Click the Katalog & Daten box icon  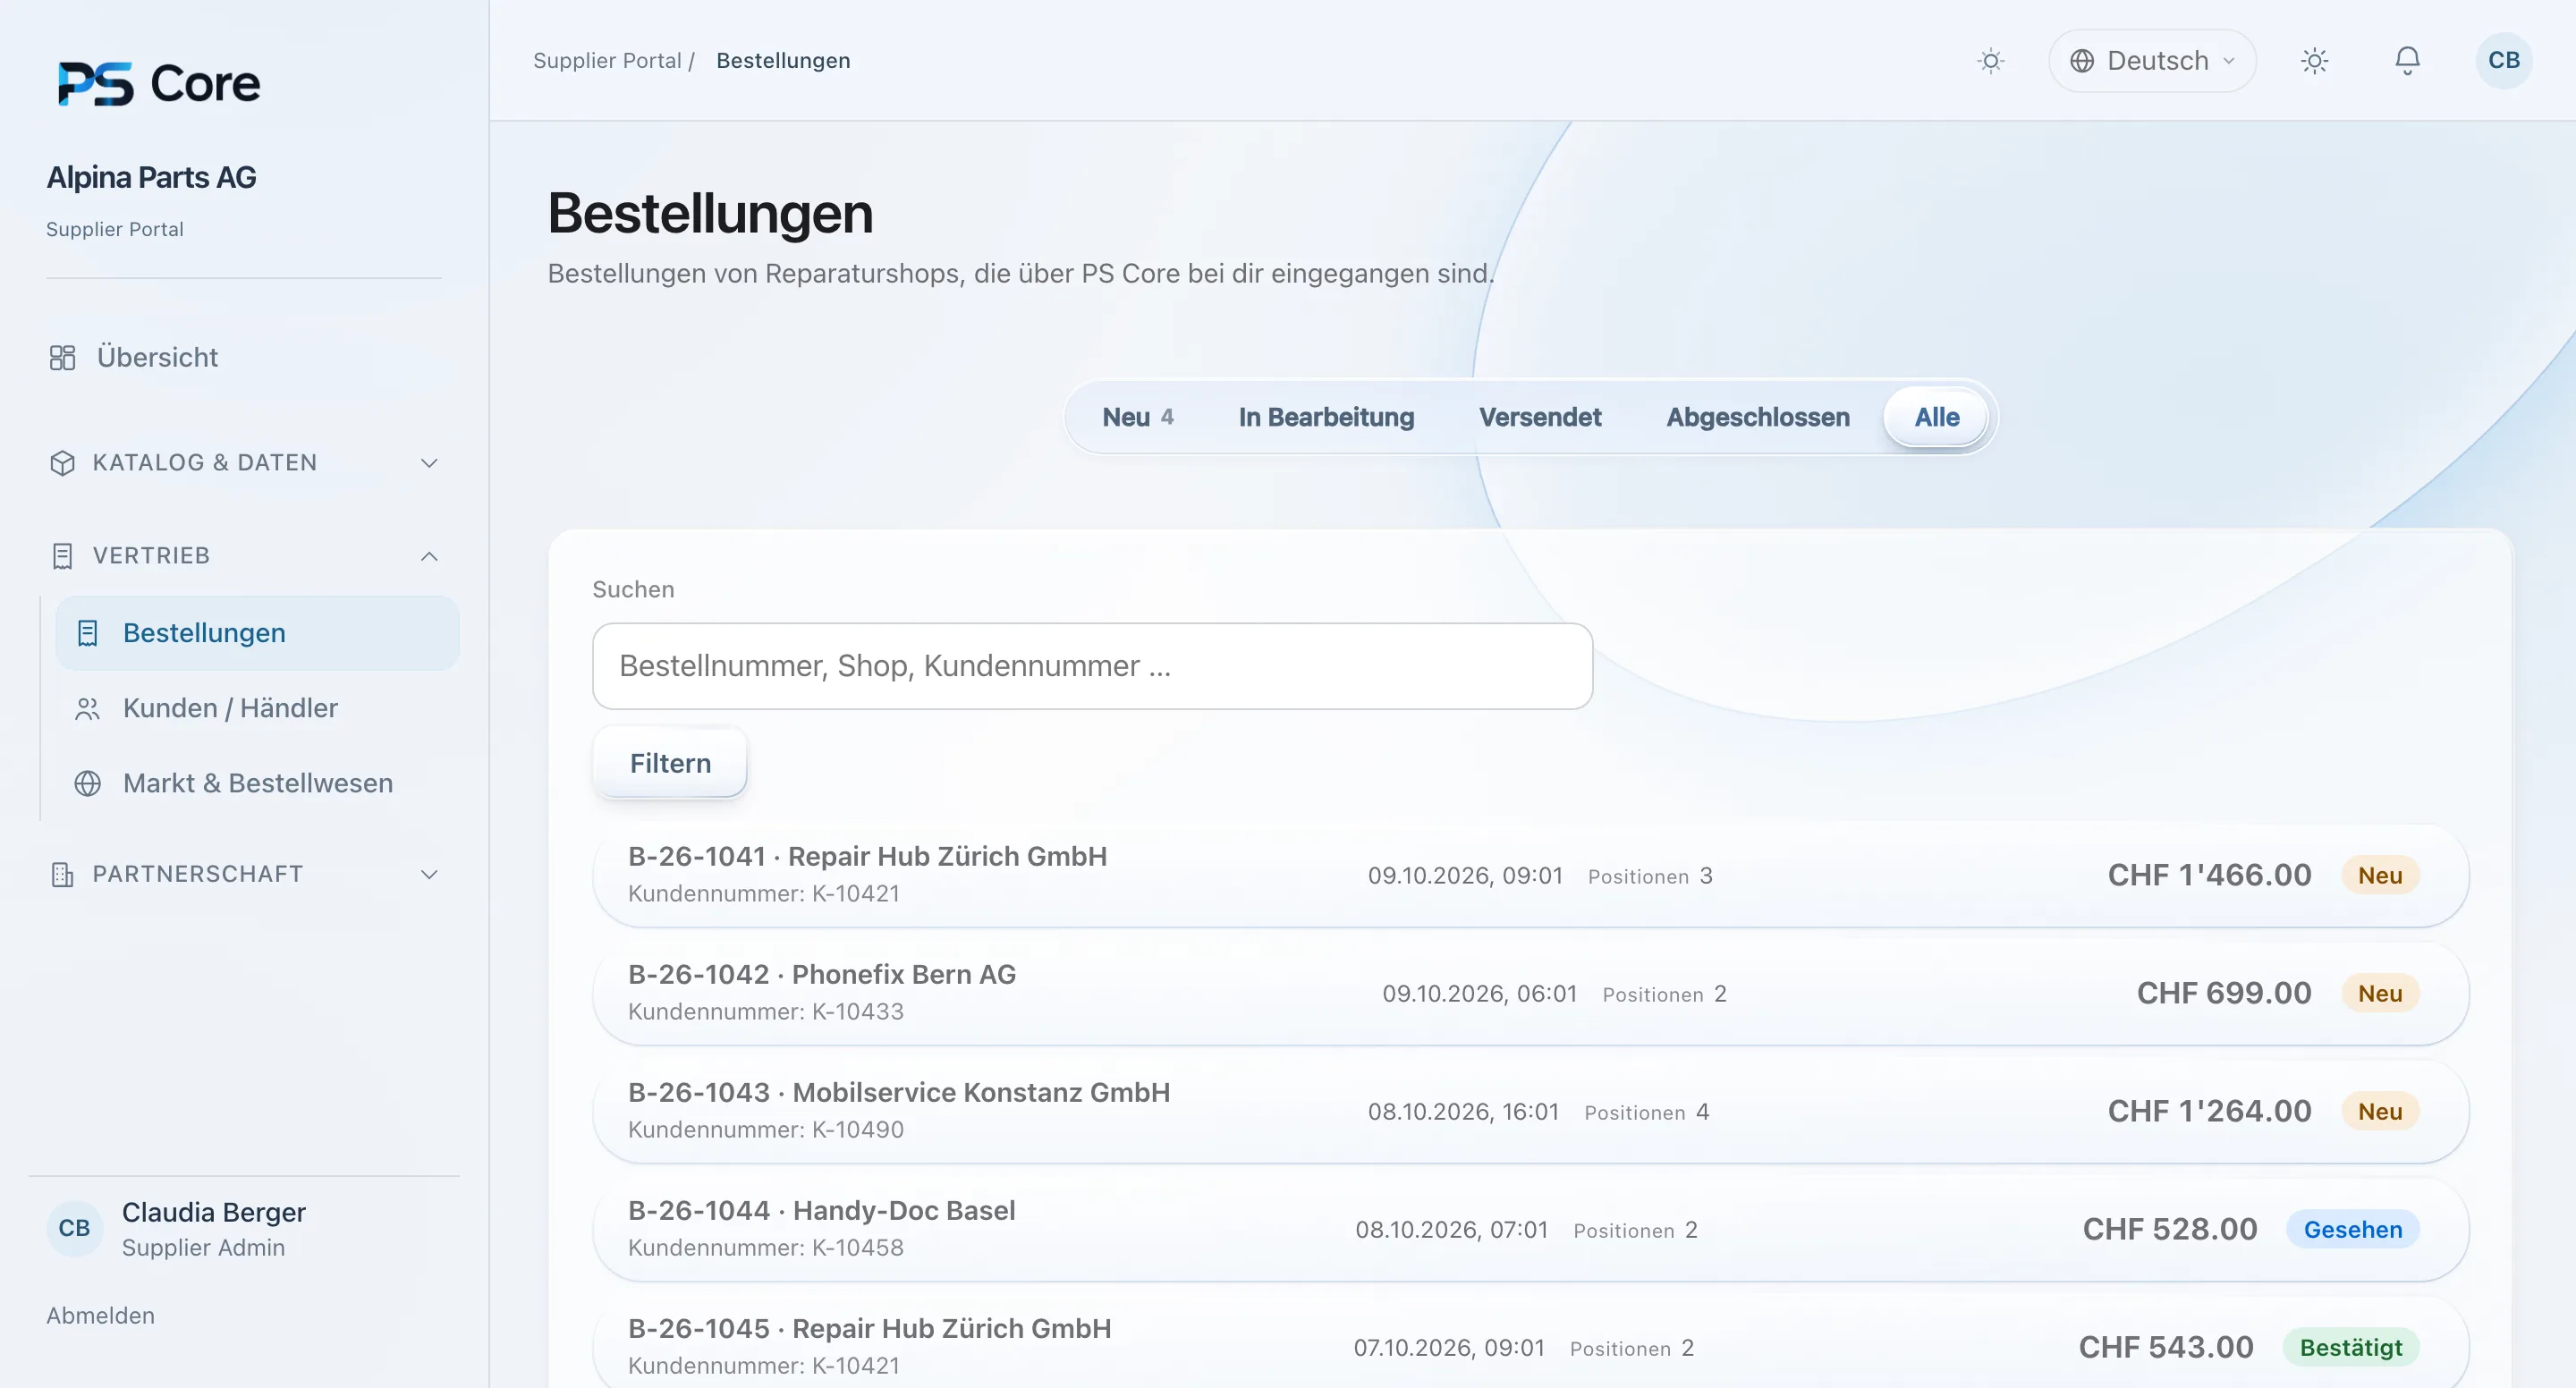tap(62, 463)
